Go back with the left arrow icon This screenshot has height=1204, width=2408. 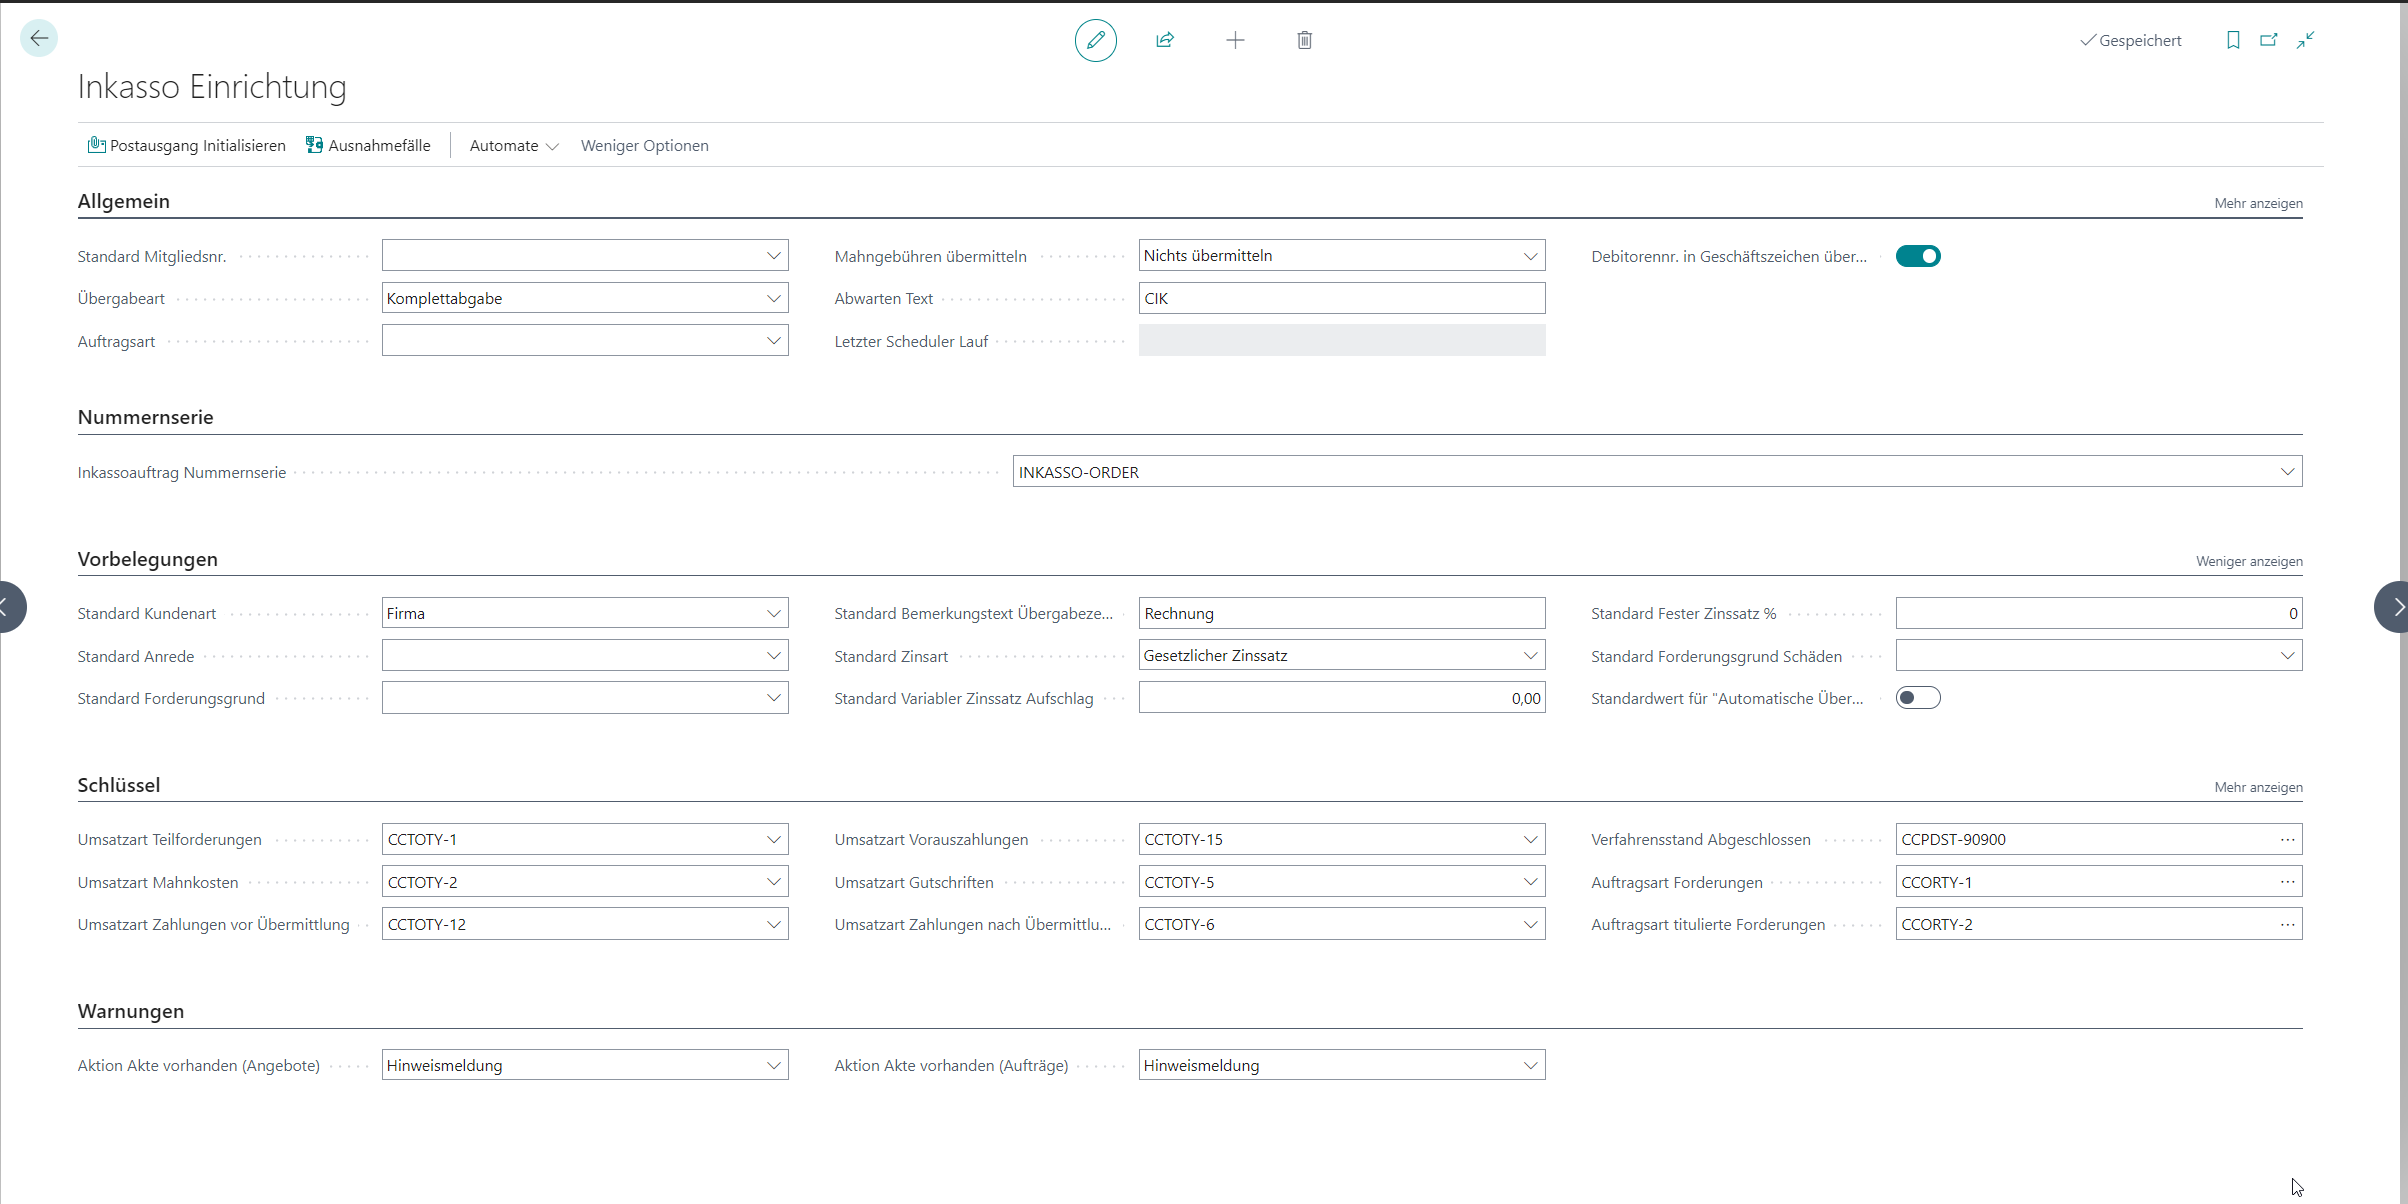pyautogui.click(x=39, y=38)
